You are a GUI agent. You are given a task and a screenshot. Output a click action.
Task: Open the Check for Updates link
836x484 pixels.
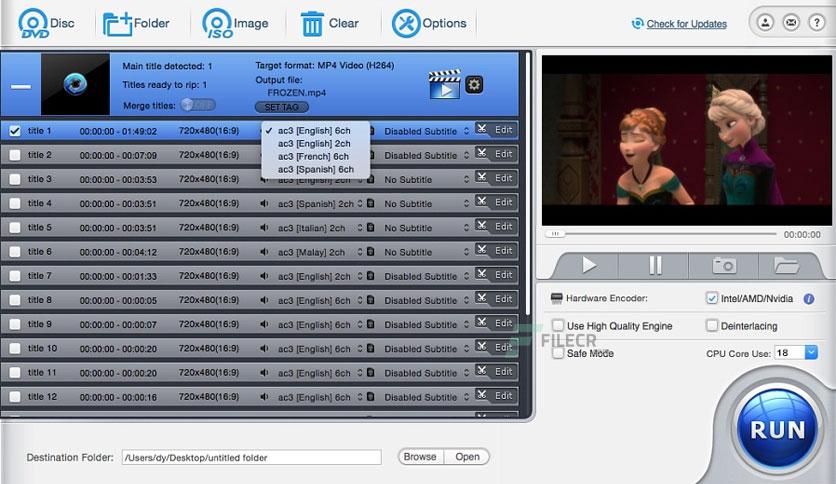(686, 24)
